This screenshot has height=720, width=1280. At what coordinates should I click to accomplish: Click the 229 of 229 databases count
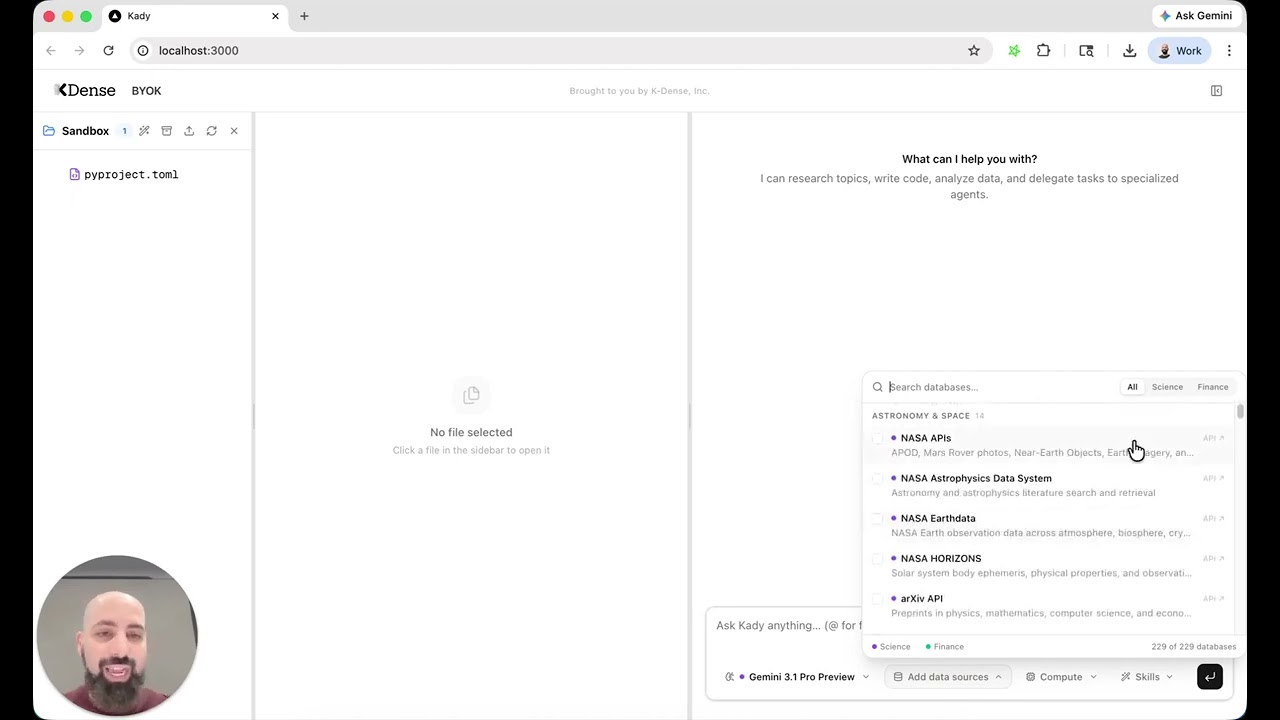[x=1194, y=647]
